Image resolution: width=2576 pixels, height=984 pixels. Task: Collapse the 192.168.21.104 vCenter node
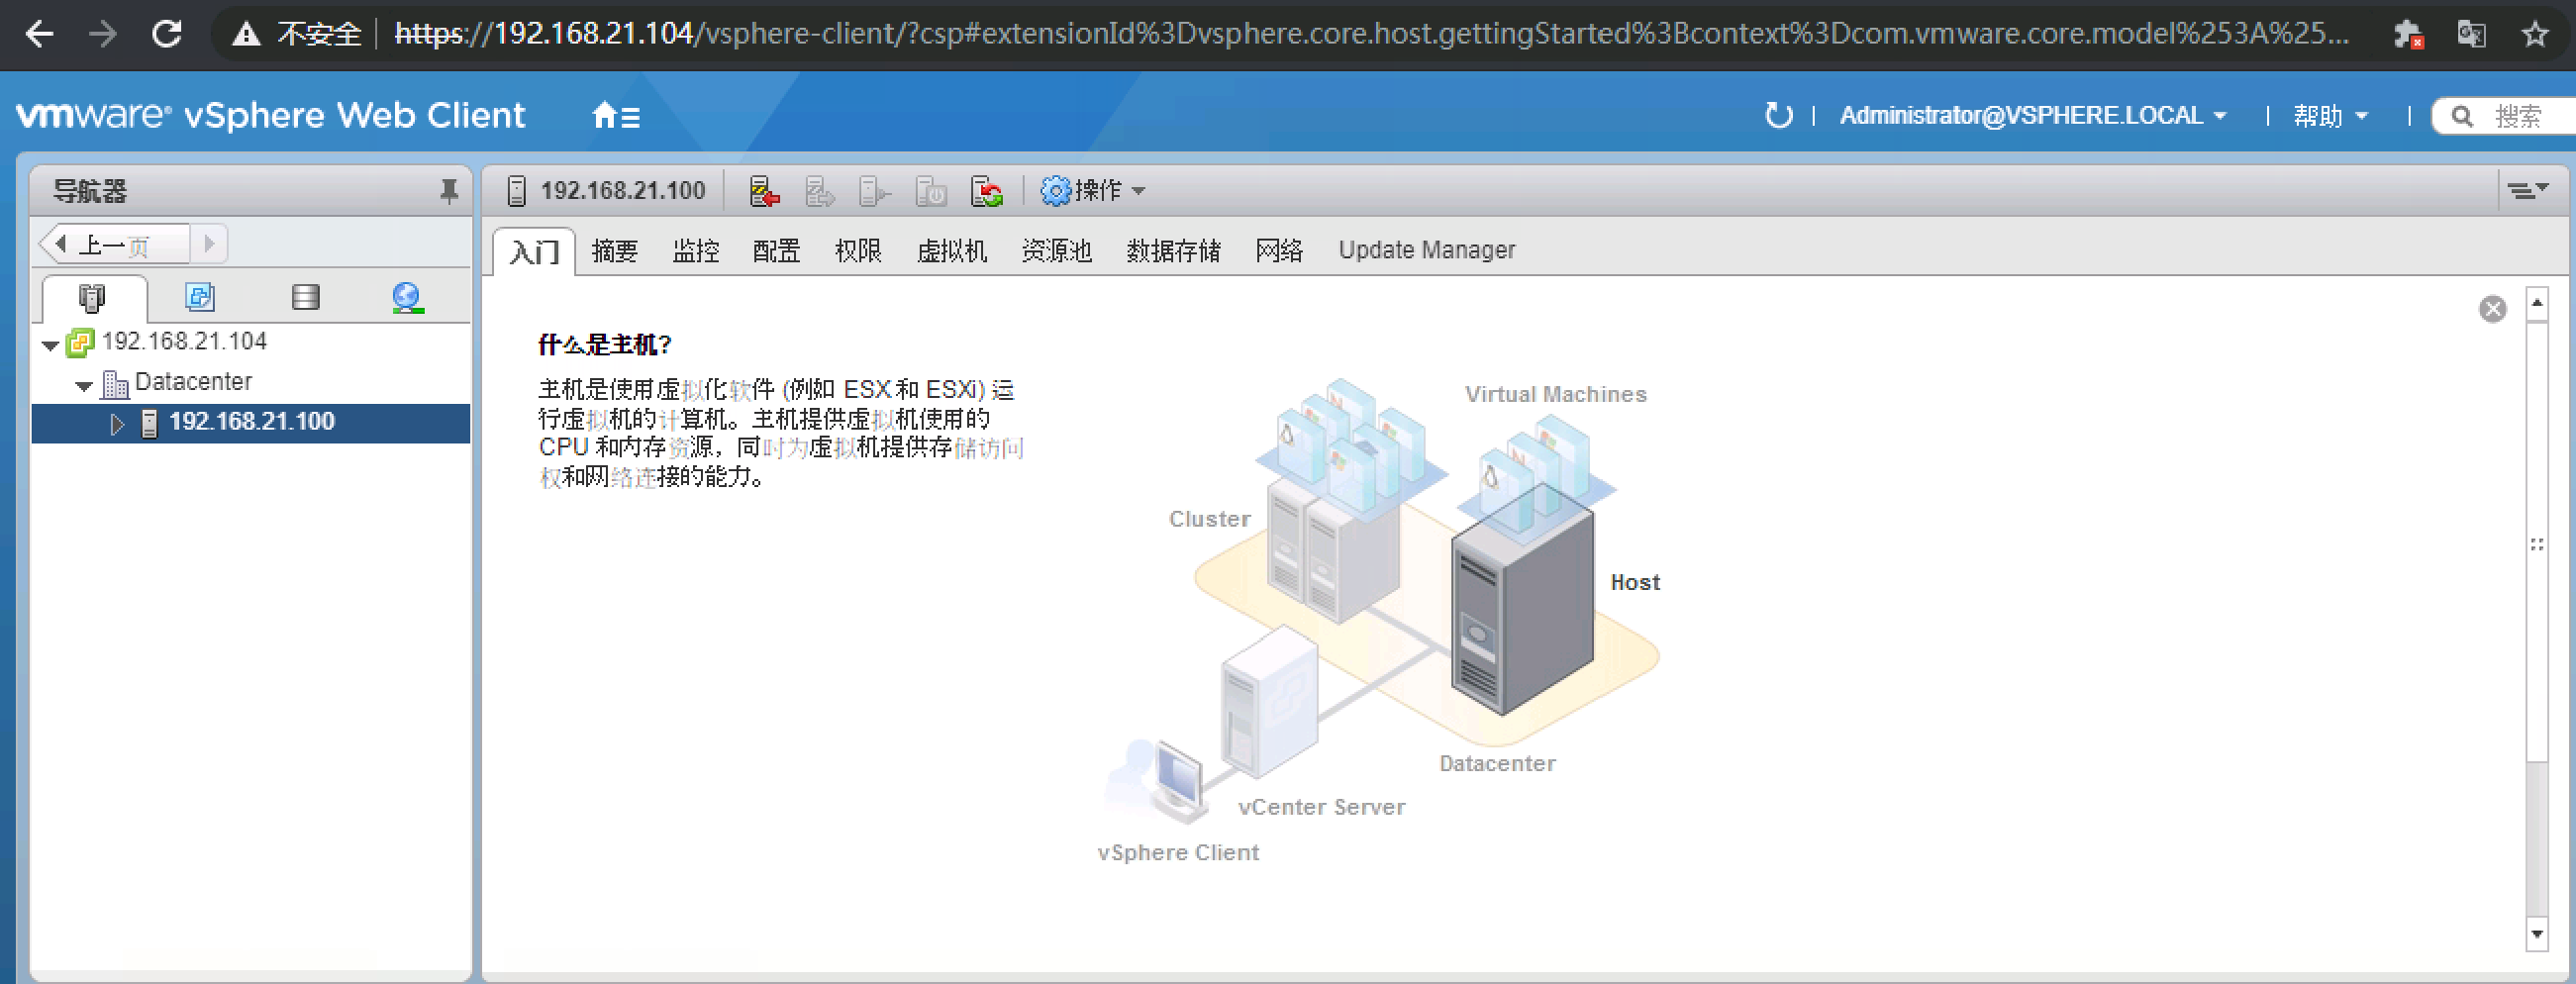(50, 345)
